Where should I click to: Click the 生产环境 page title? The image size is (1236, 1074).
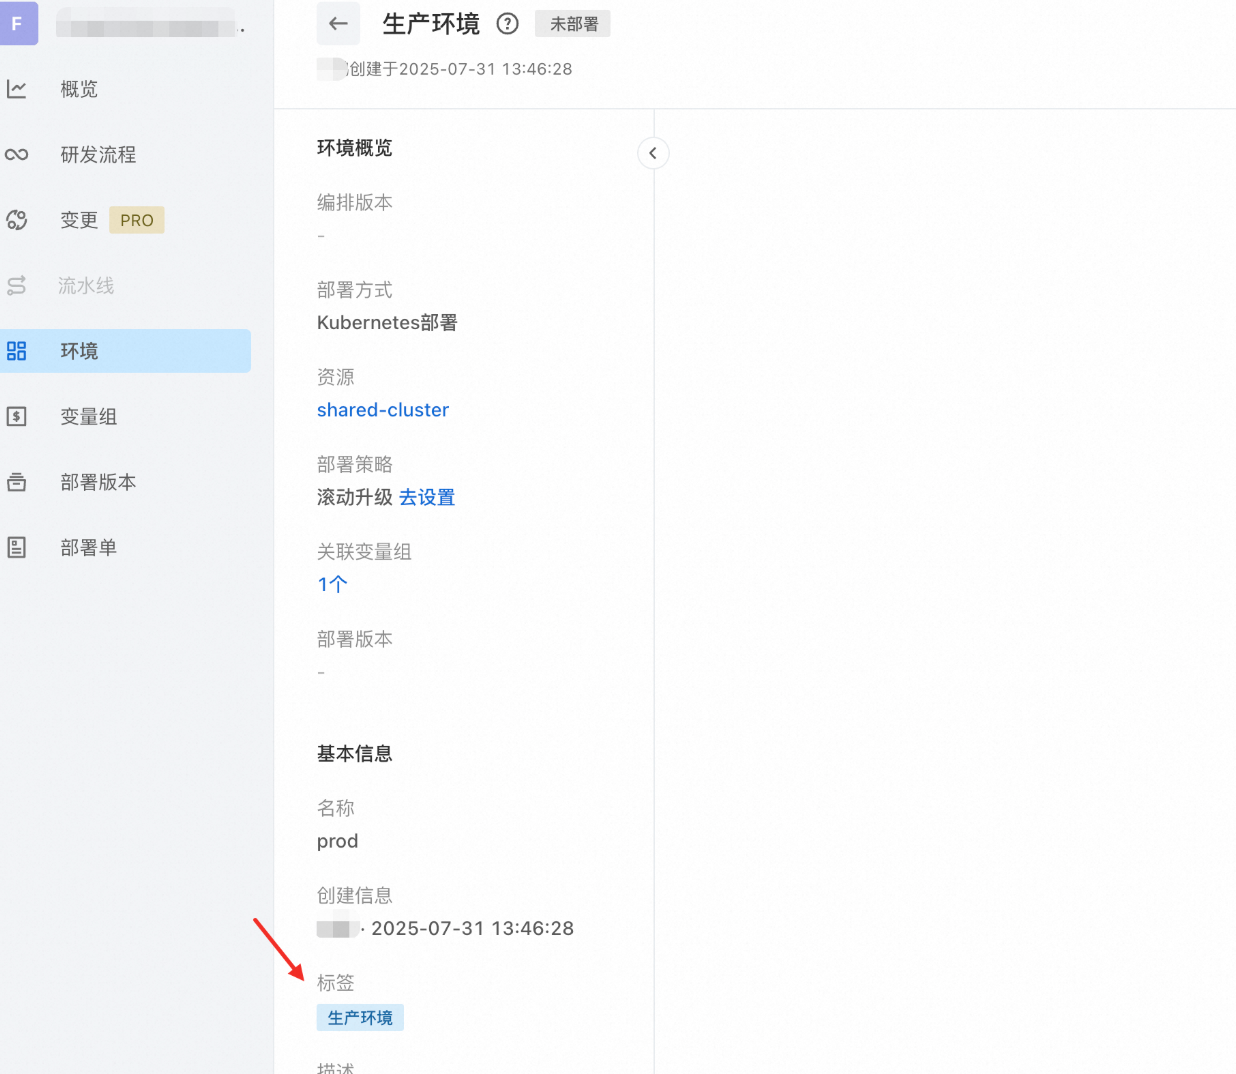click(431, 24)
